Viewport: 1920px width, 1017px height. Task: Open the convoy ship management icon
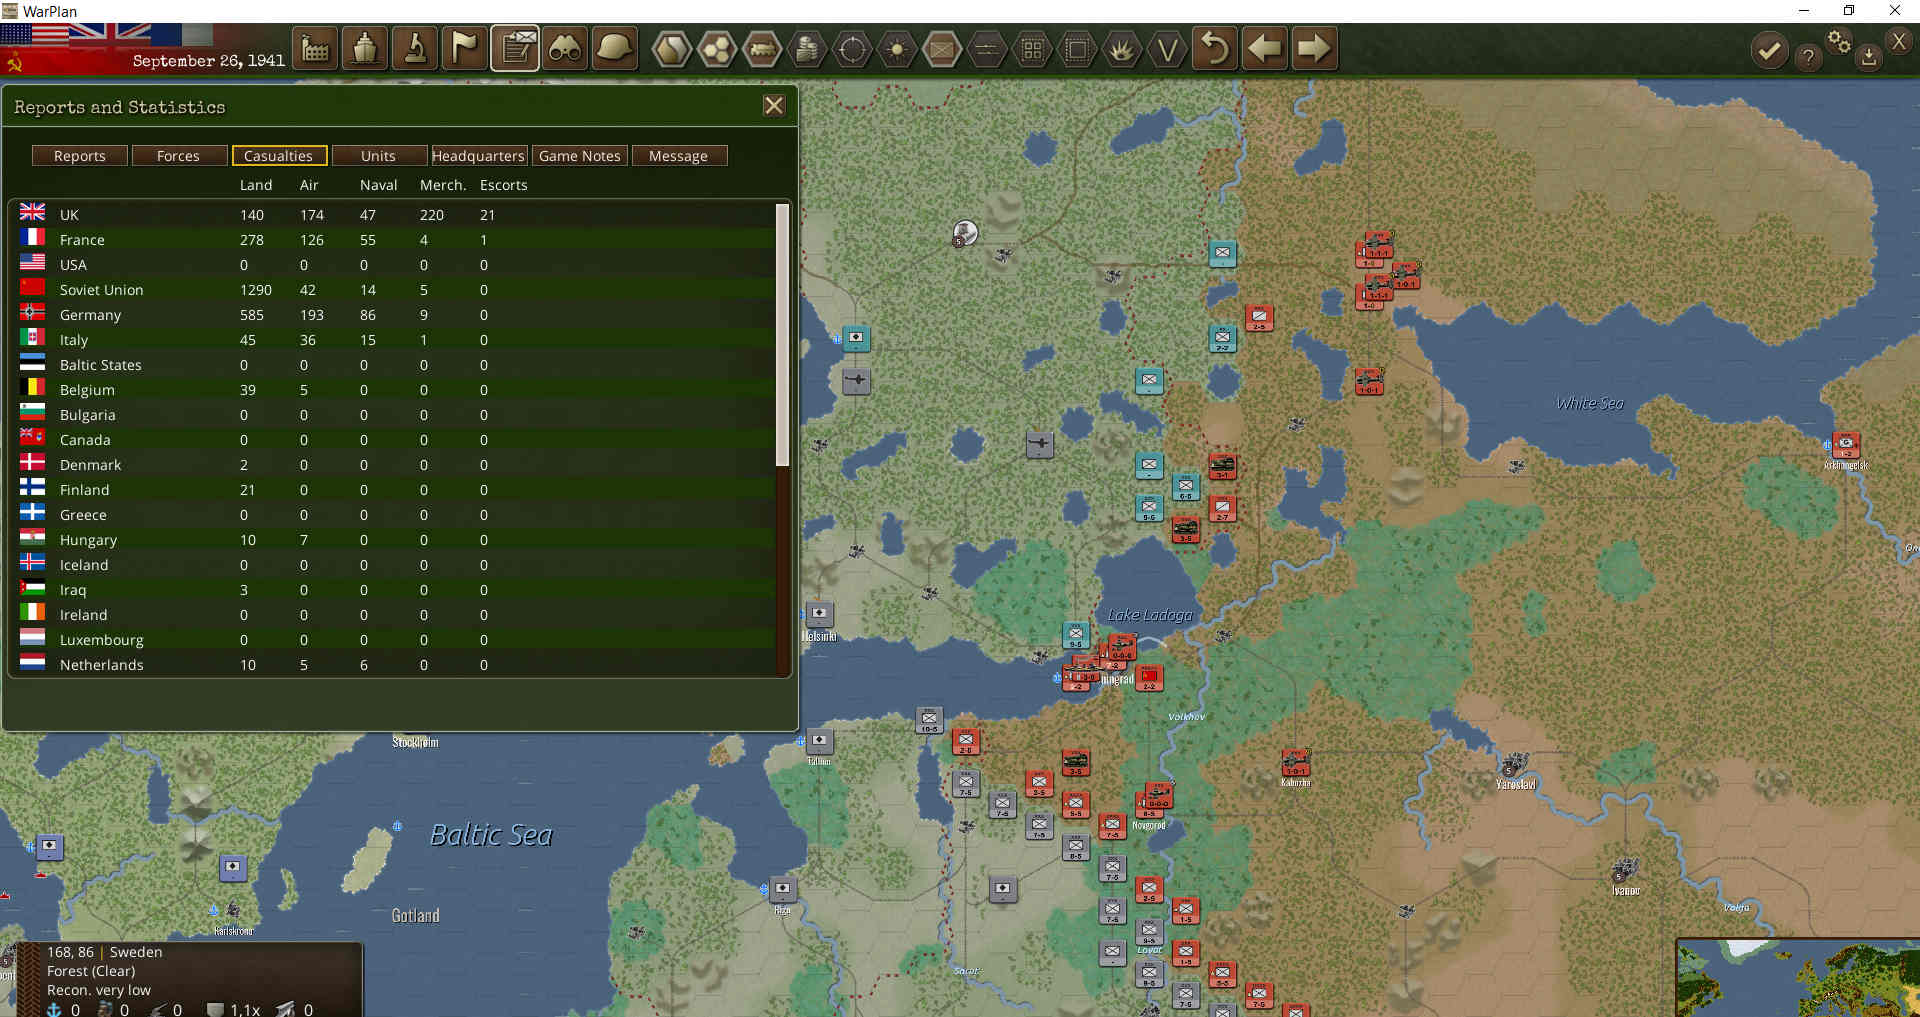pyautogui.click(x=365, y=48)
